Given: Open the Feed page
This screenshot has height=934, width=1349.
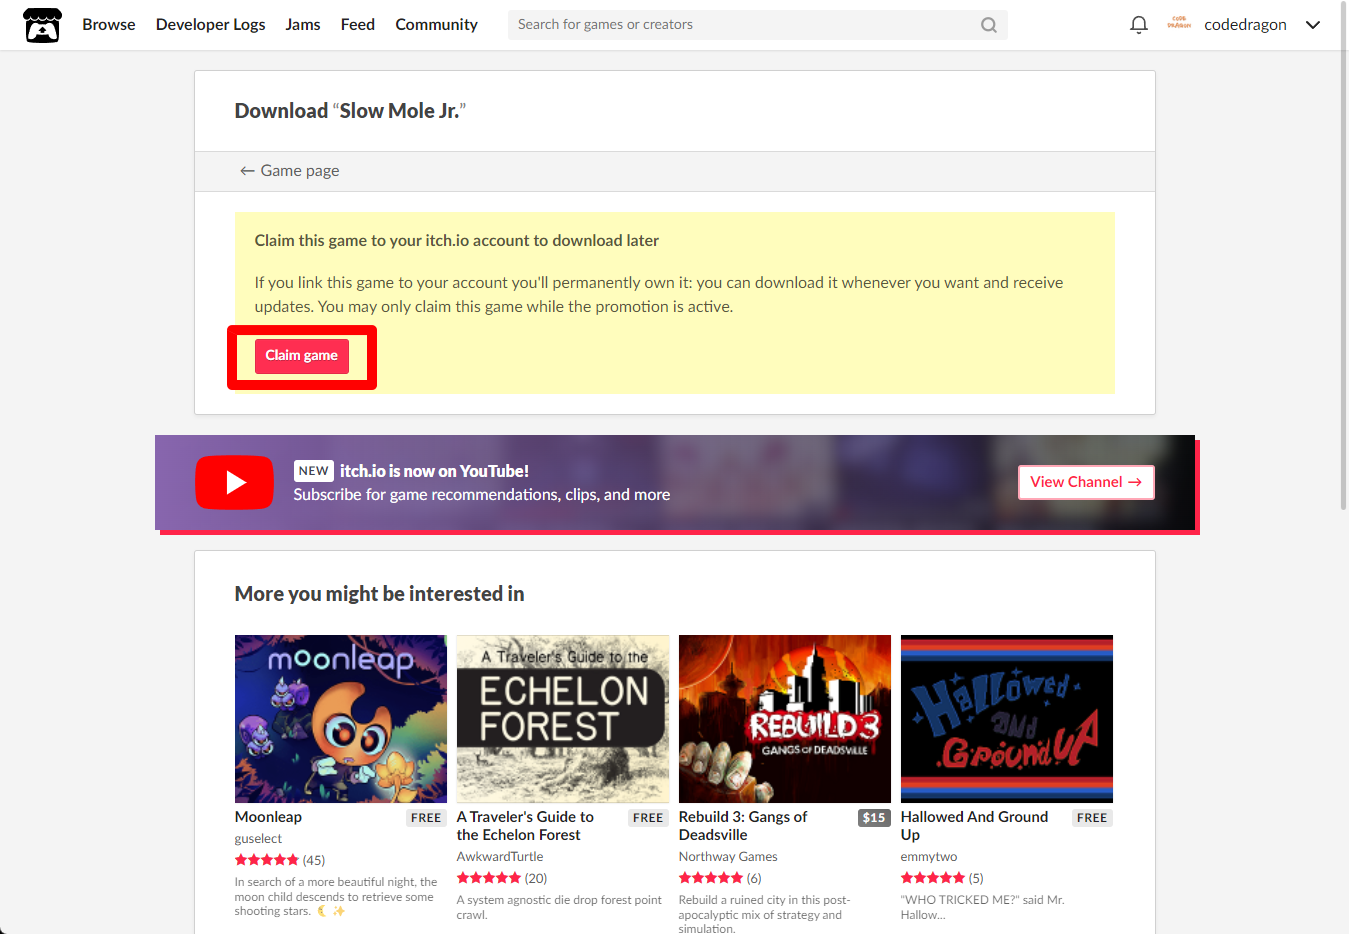Looking at the screenshot, I should point(357,25).
